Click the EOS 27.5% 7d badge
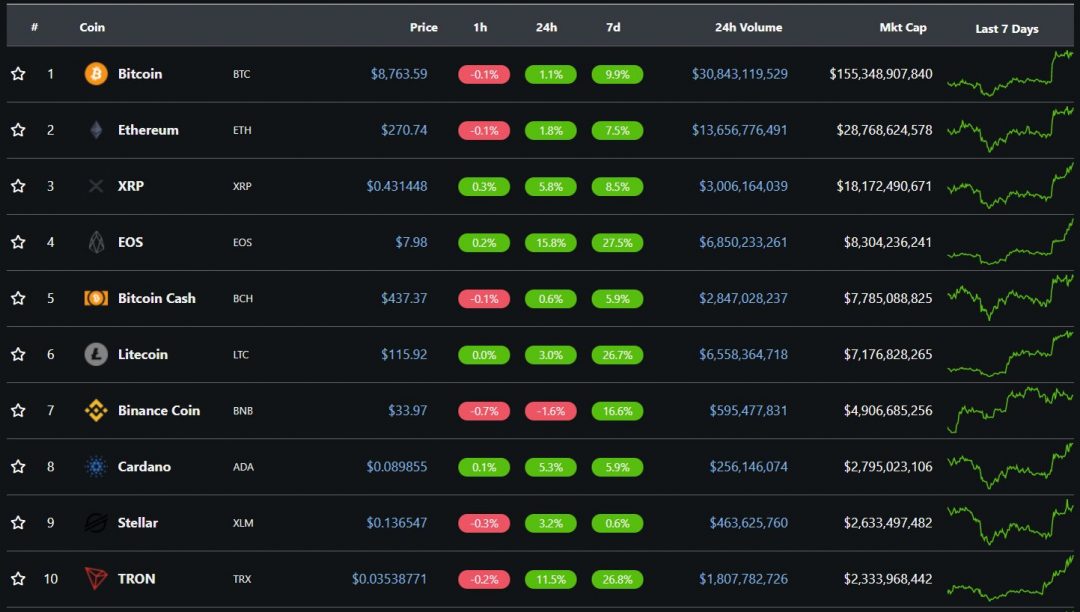Viewport: 1080px width, 612px height. (x=617, y=242)
